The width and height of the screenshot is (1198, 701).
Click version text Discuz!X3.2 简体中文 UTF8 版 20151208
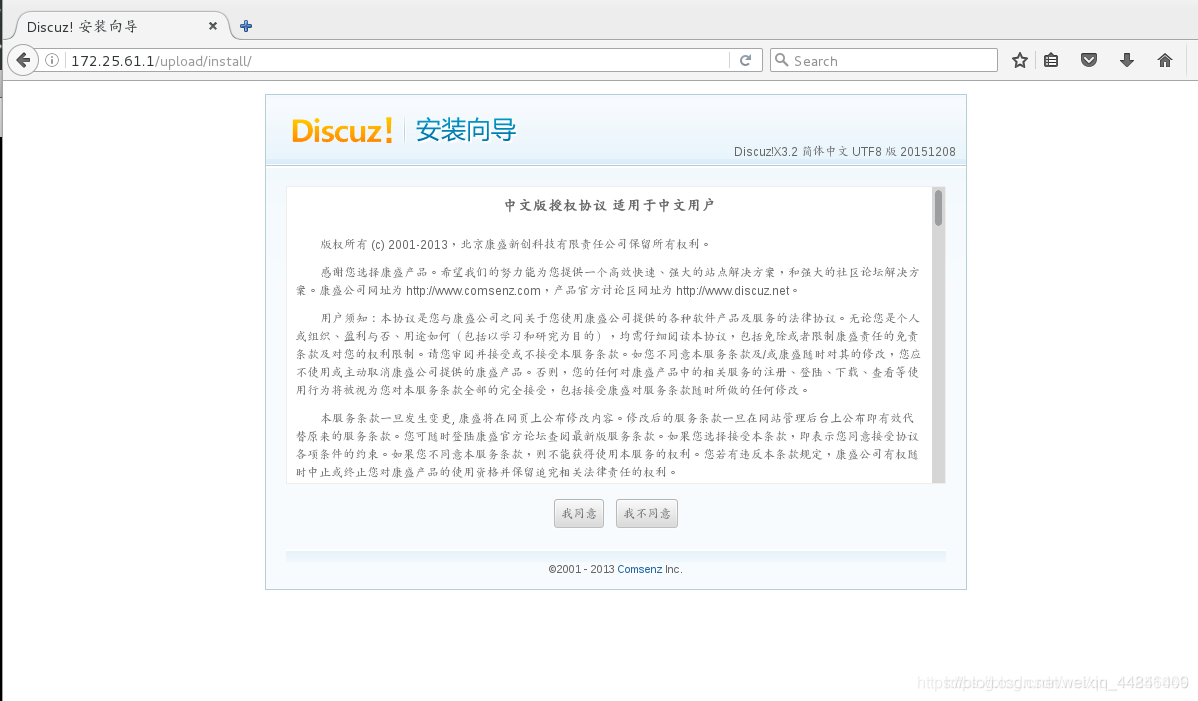pyautogui.click(x=844, y=151)
